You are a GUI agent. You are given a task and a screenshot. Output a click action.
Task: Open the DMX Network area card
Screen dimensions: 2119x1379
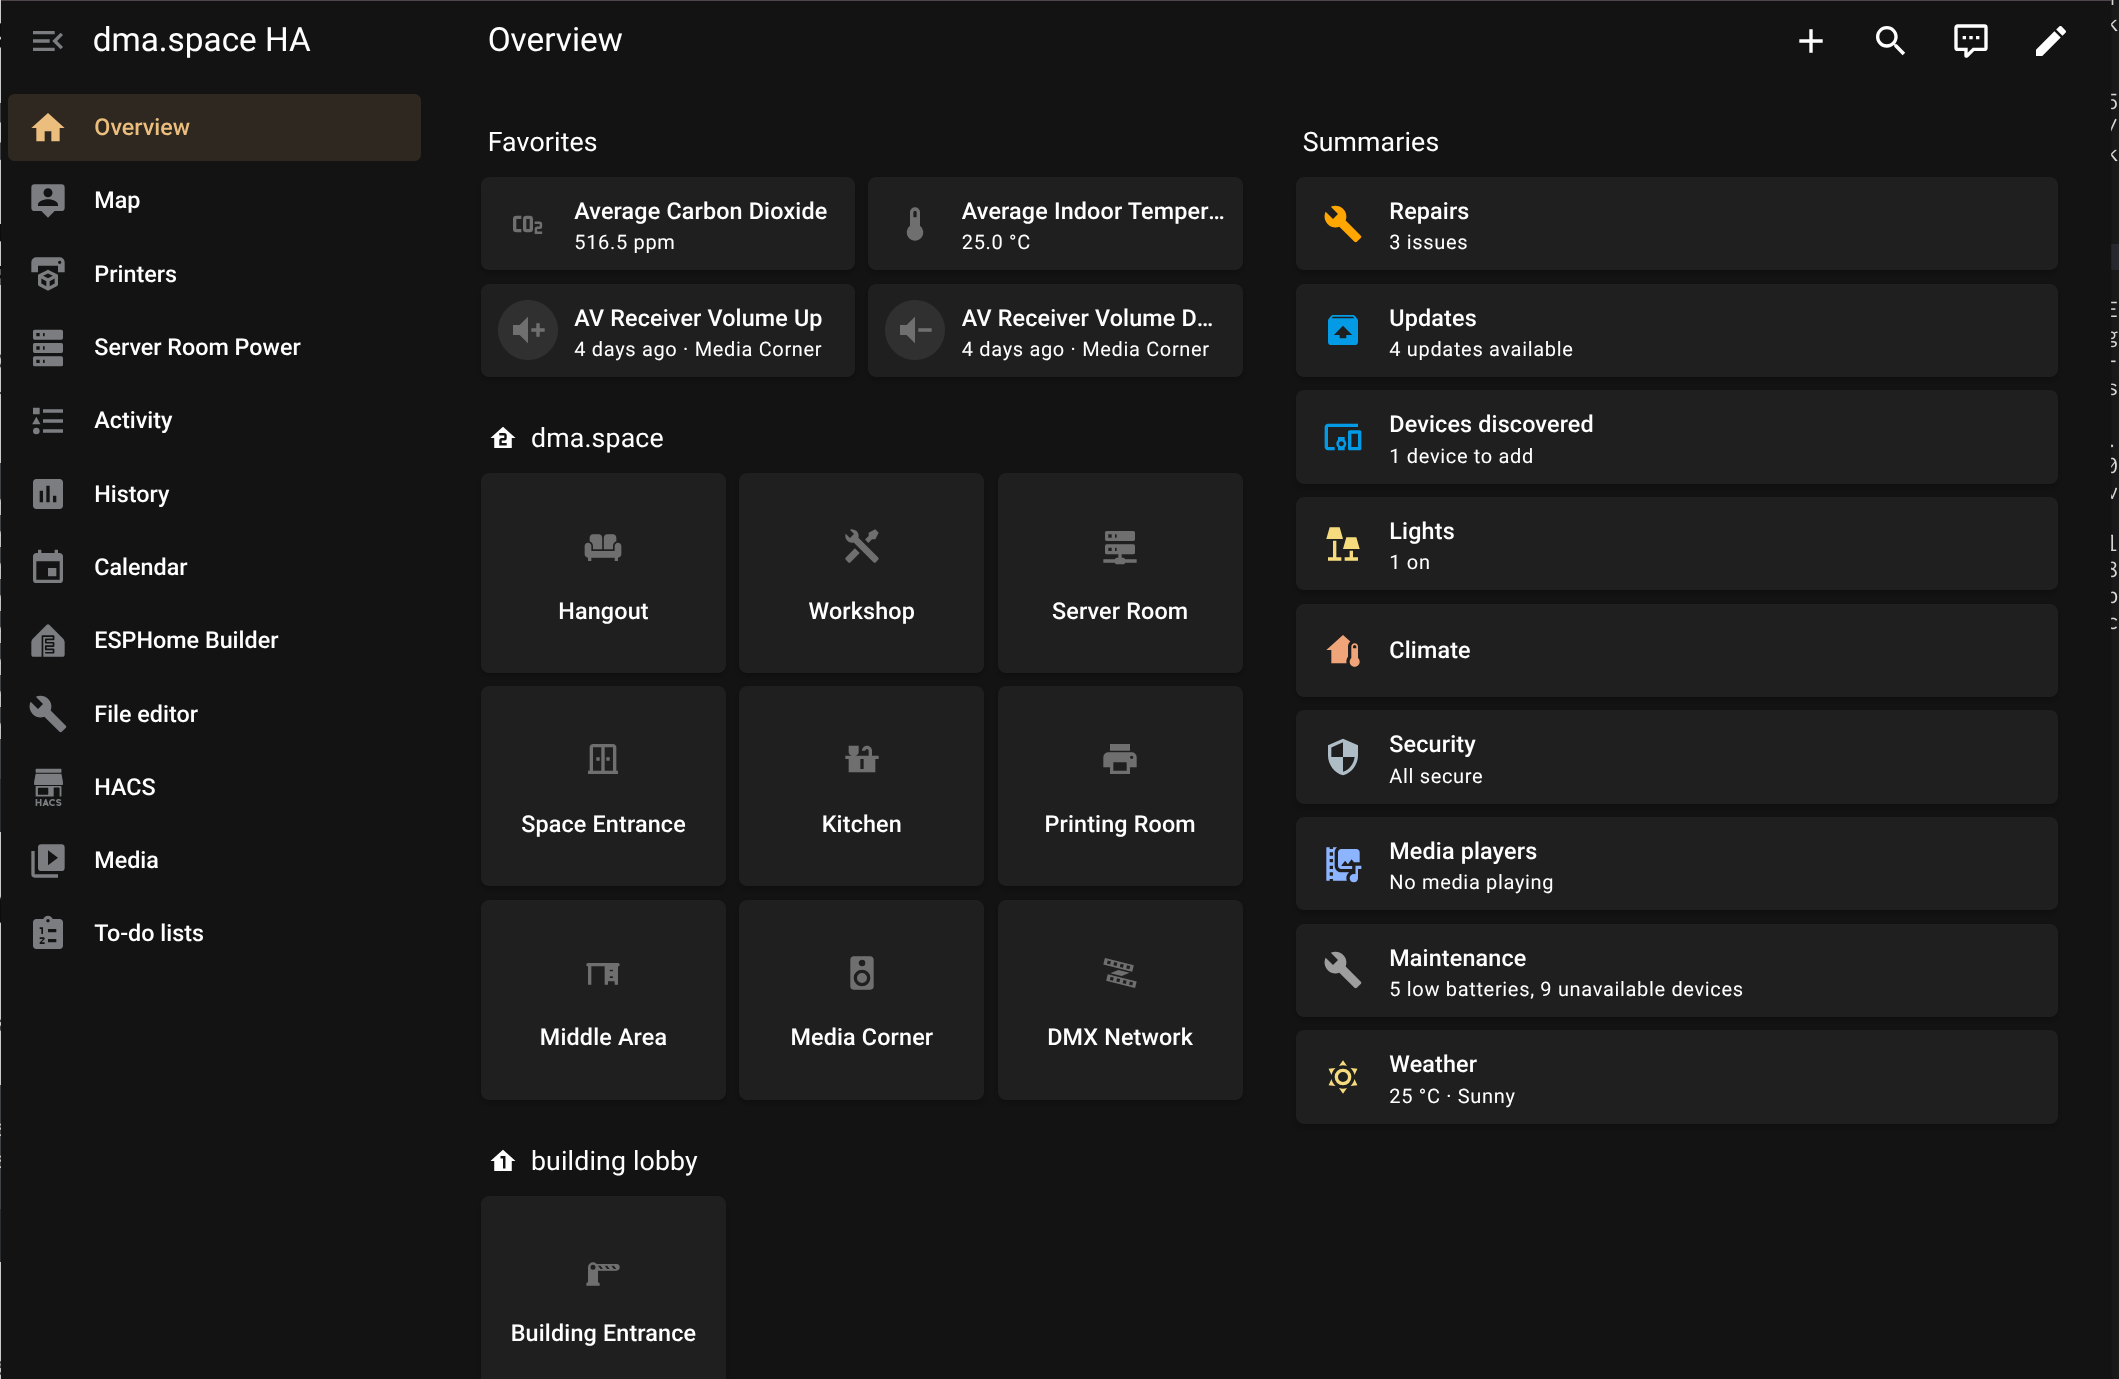pos(1120,1000)
